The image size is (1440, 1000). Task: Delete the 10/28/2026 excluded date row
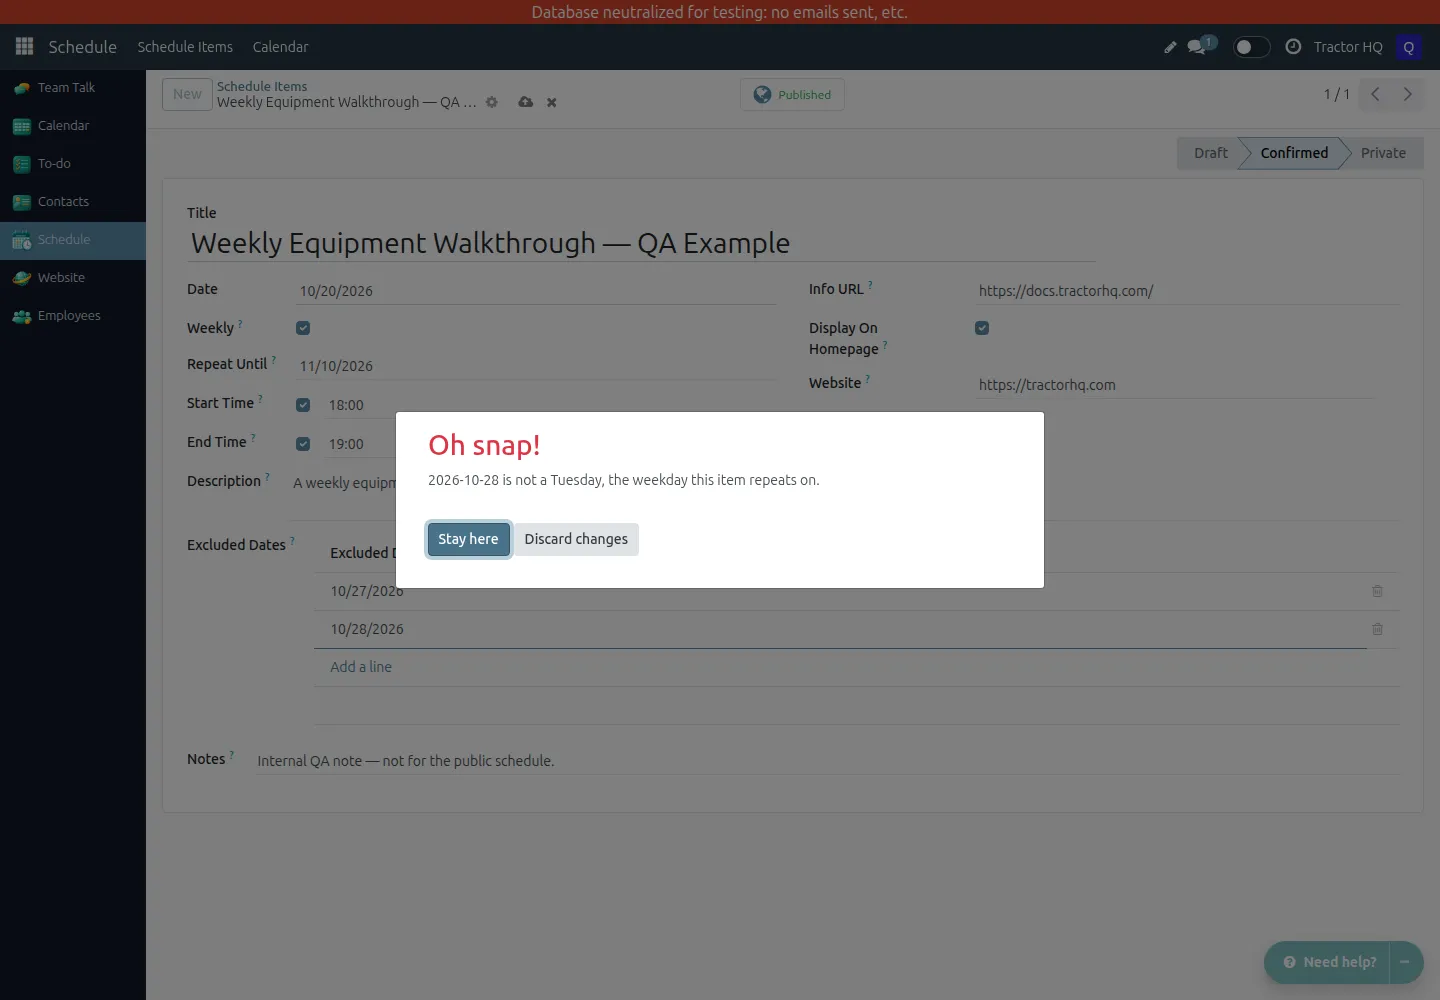1377,629
